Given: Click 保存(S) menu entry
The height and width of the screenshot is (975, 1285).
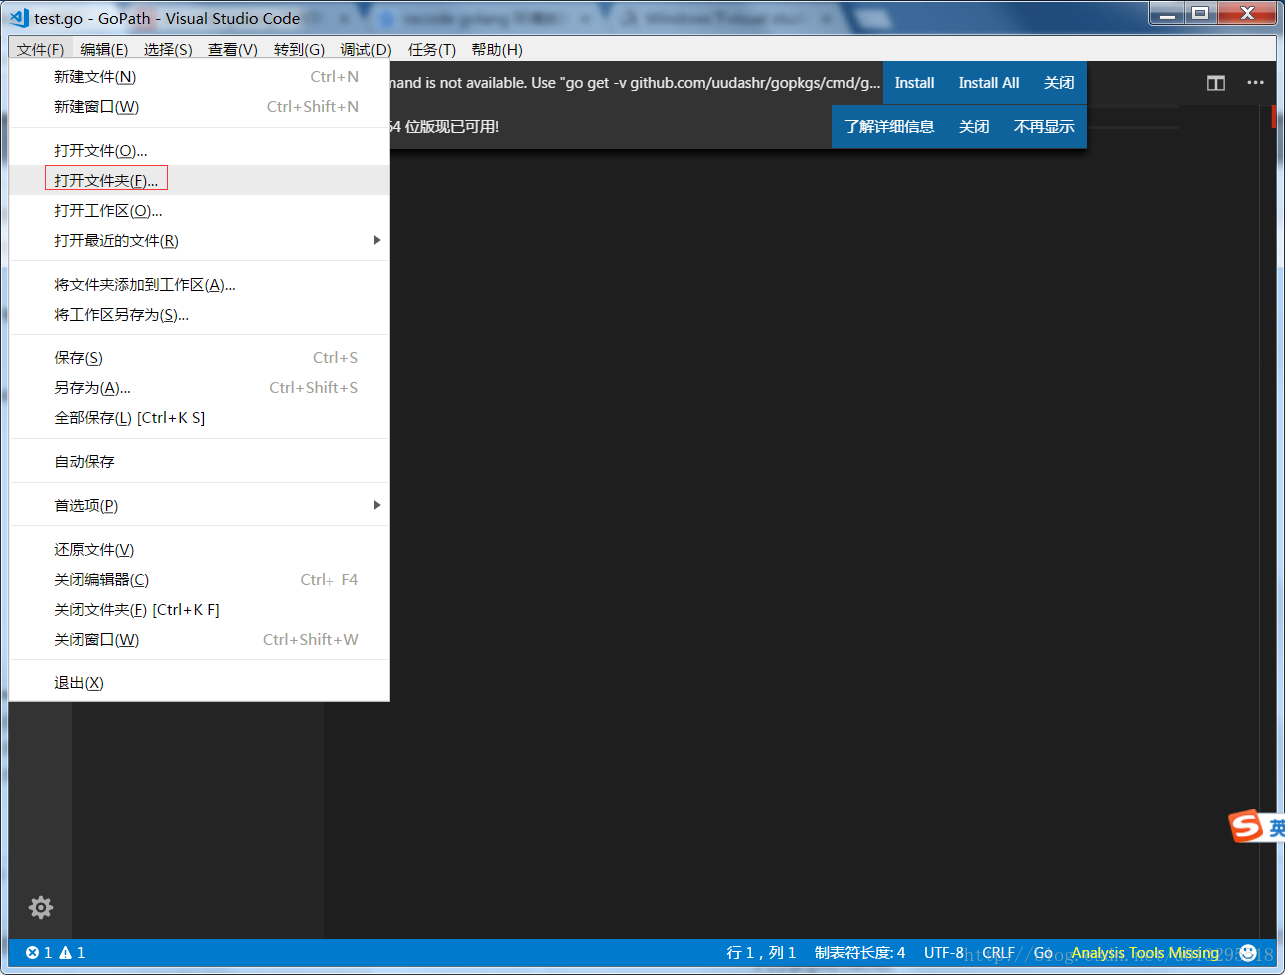Looking at the screenshot, I should [199, 358].
